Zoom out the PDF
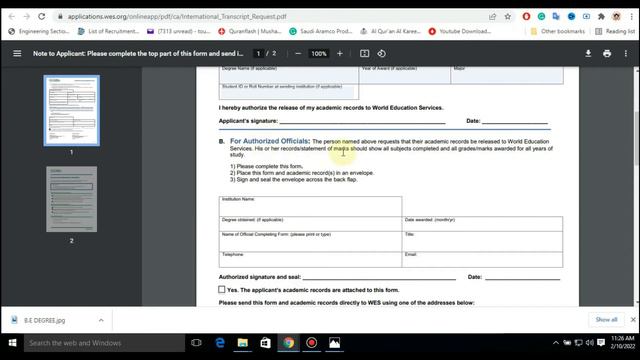The width and height of the screenshot is (640, 360). (298, 53)
